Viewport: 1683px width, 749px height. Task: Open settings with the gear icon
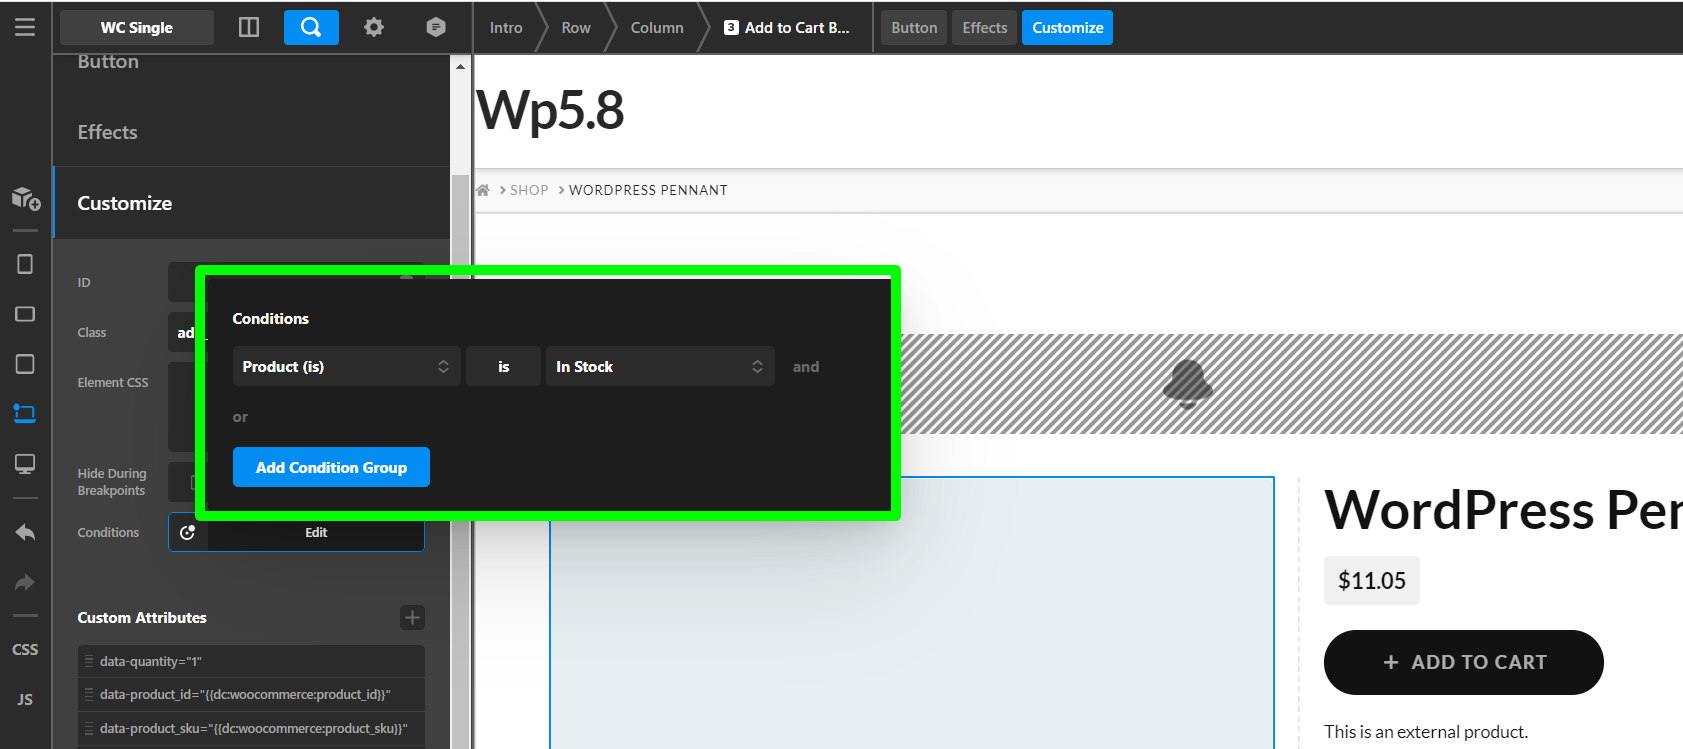pos(374,27)
